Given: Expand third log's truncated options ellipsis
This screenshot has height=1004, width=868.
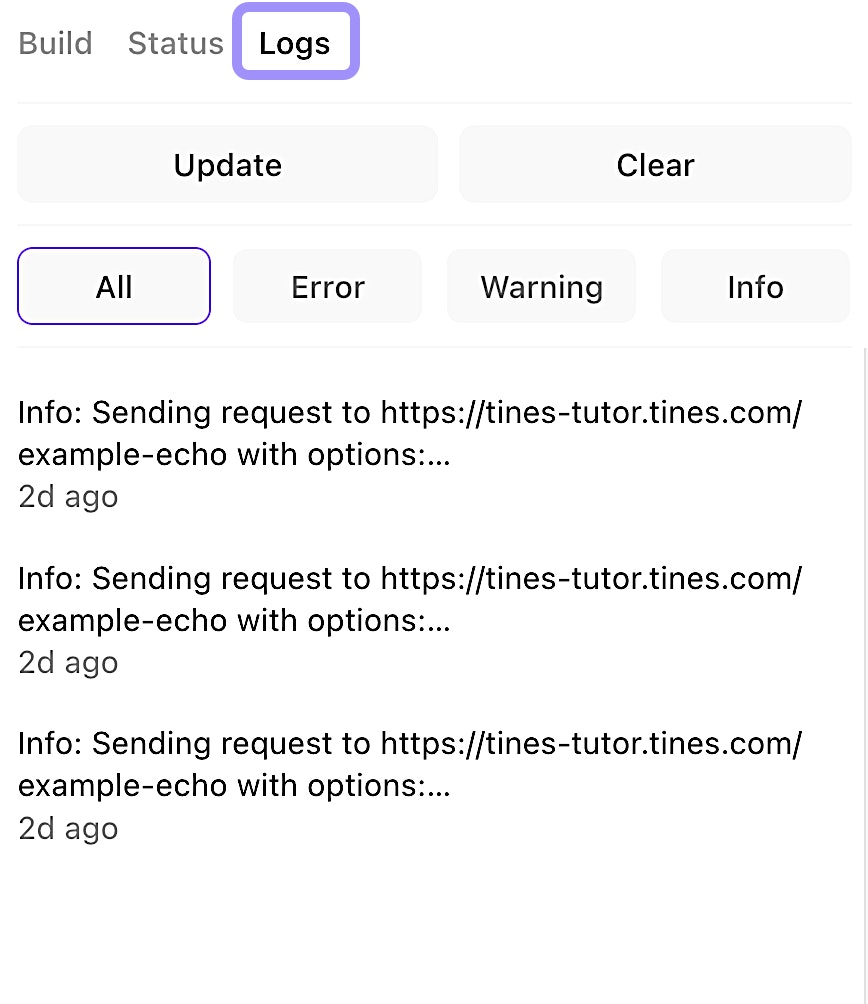Looking at the screenshot, I should coord(439,788).
